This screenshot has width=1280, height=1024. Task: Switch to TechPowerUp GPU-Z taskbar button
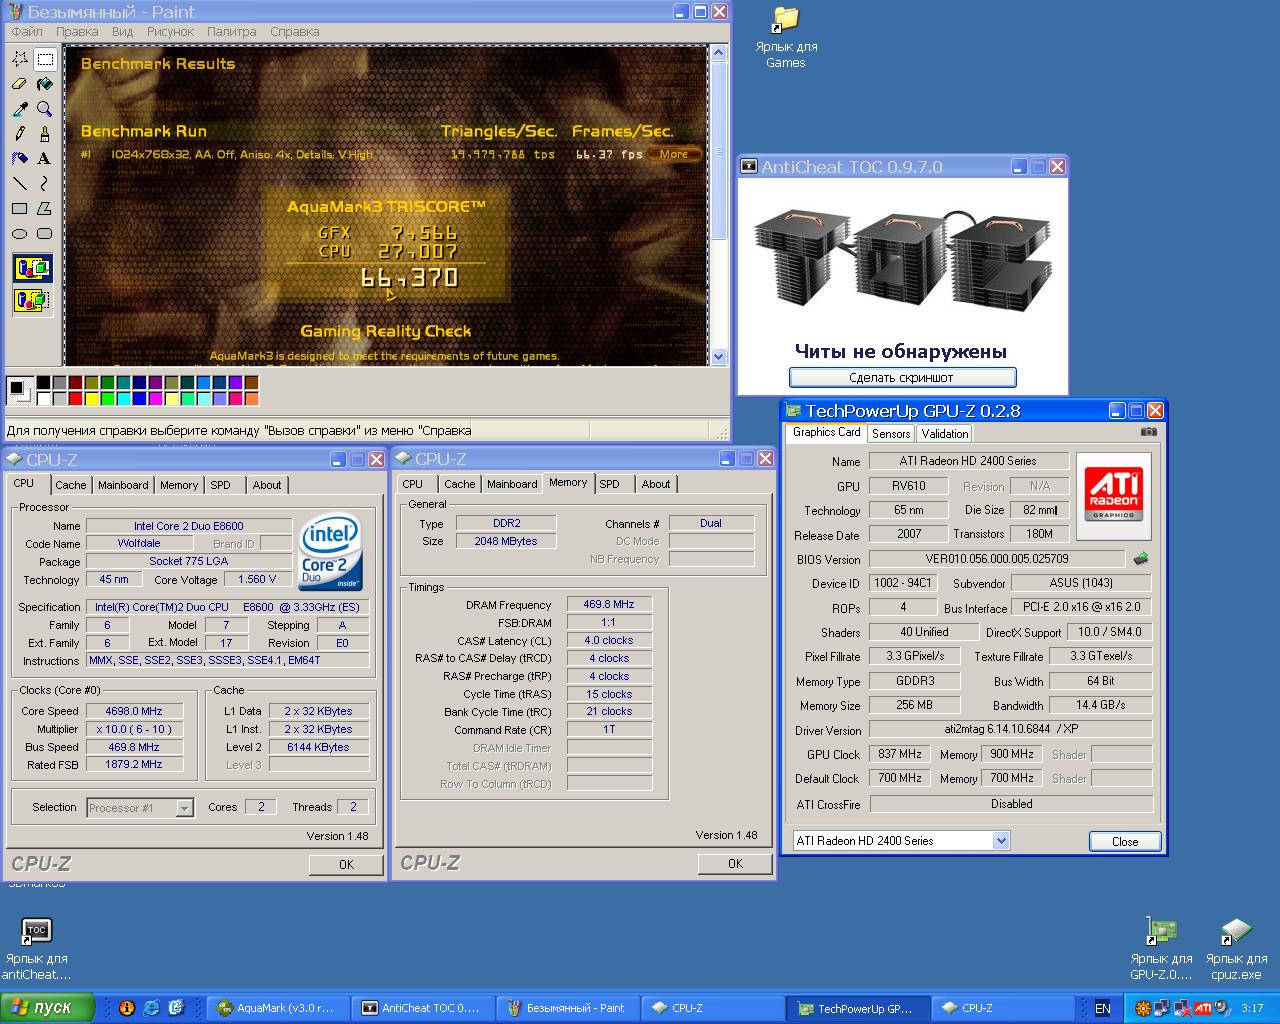click(x=856, y=1008)
